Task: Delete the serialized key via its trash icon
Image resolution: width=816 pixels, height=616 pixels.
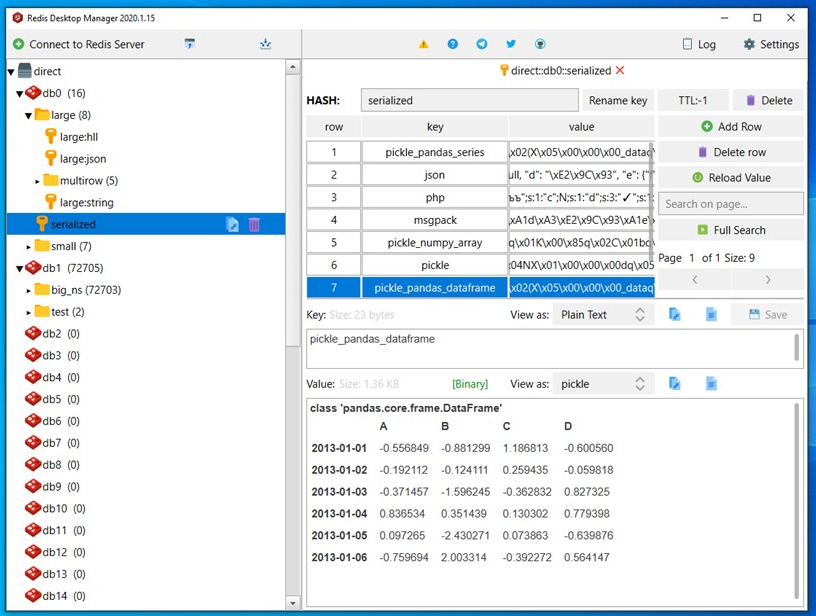Action: pyautogui.click(x=255, y=224)
